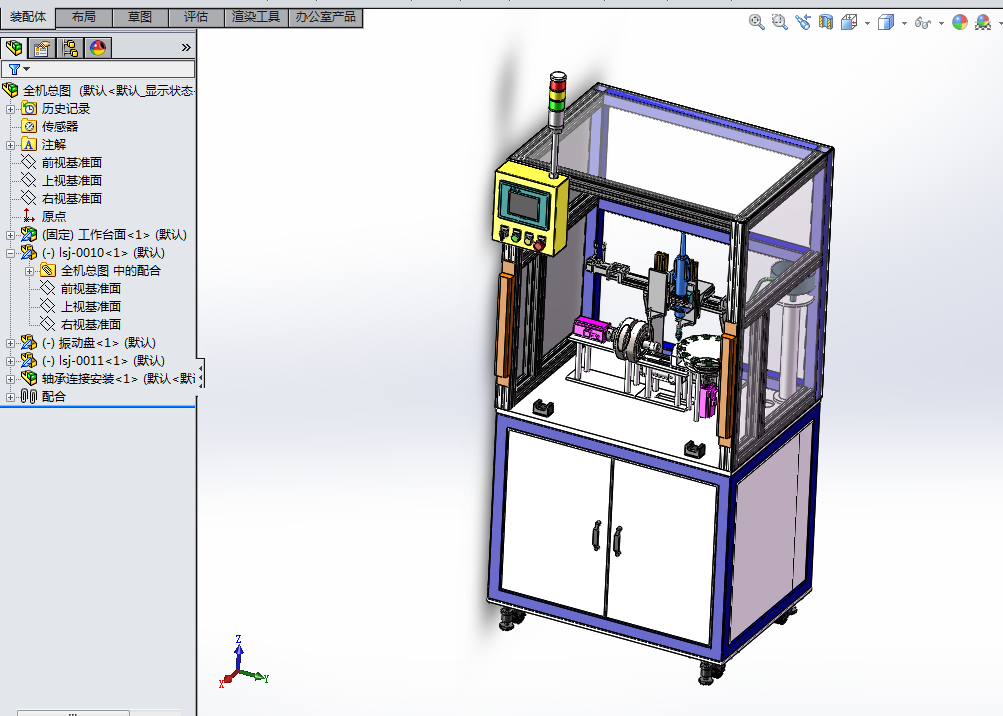Open the View Orientation dropdown arrow

pyautogui.click(x=867, y=24)
